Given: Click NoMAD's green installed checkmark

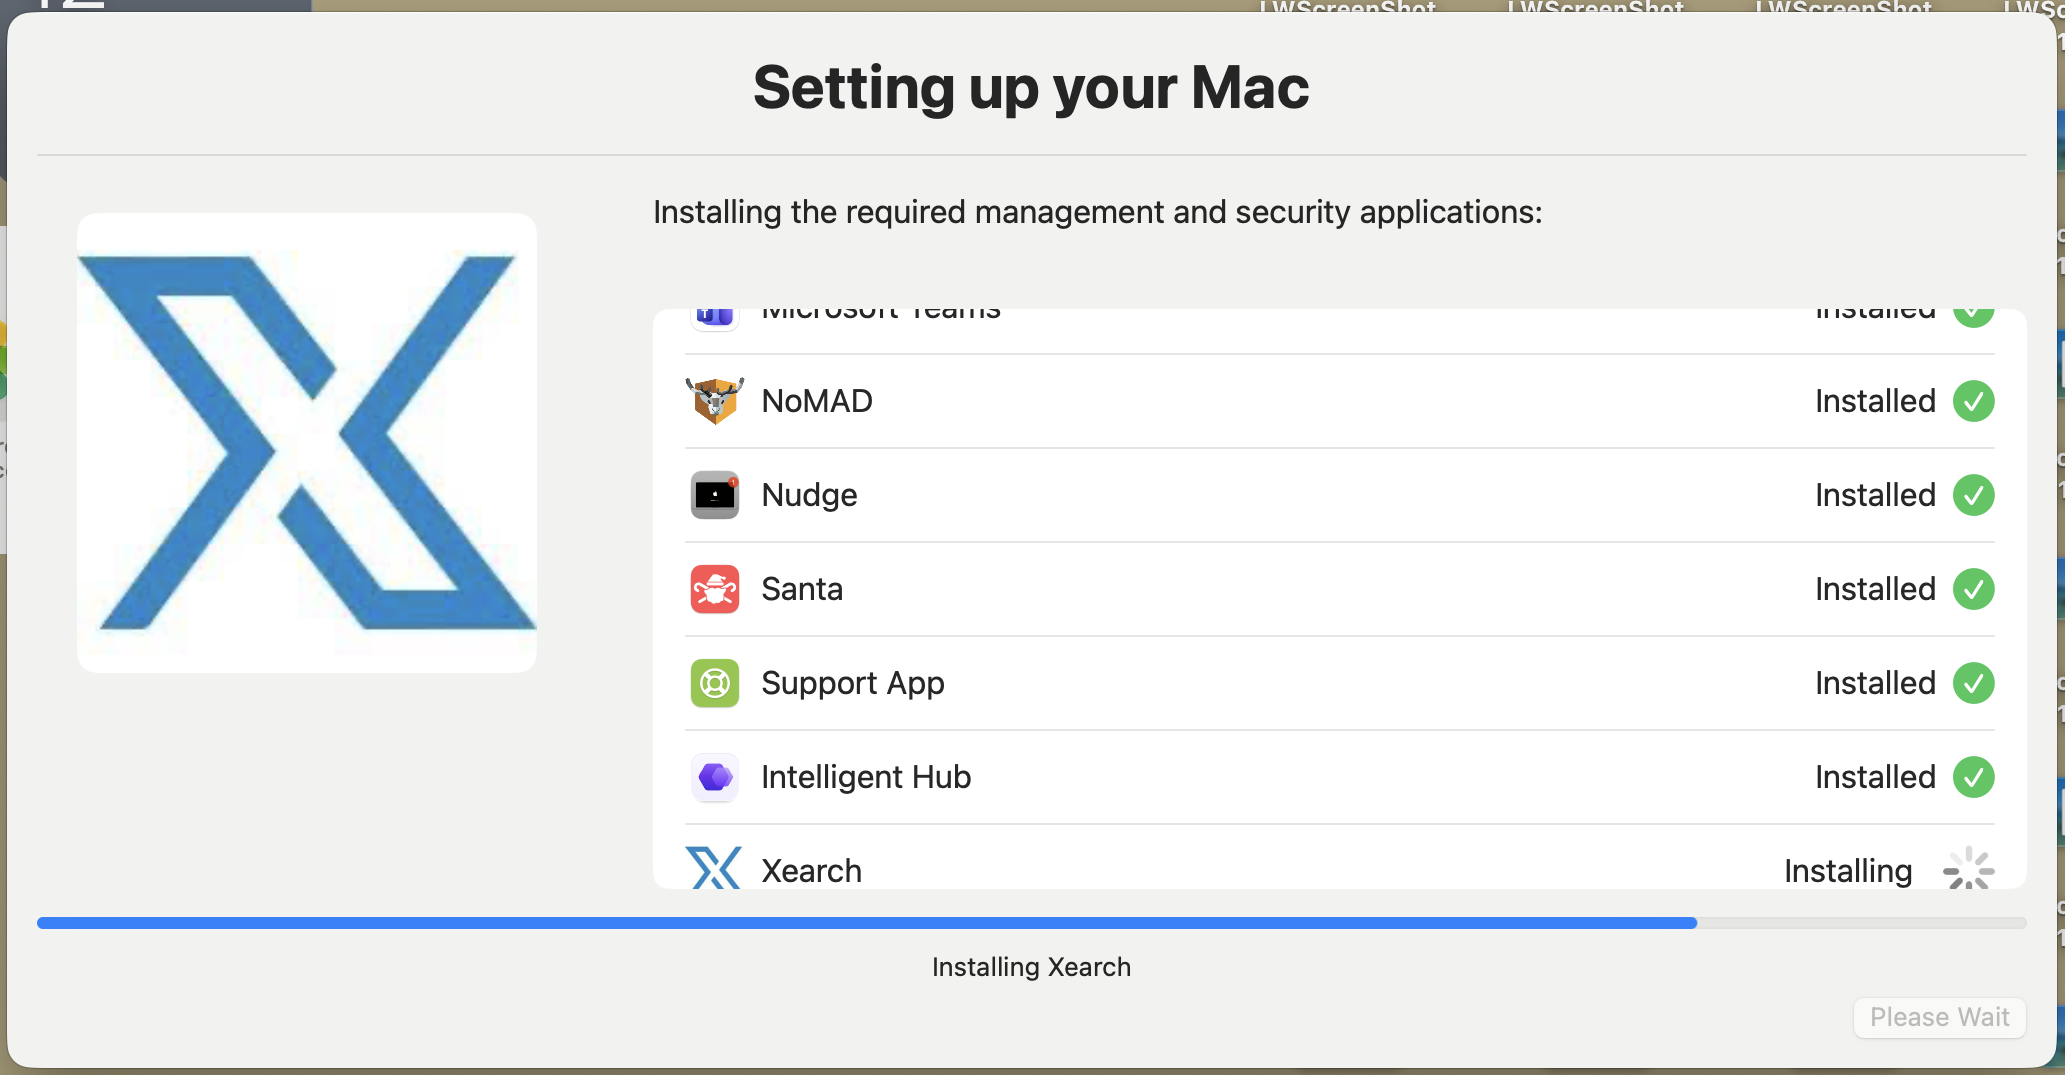Looking at the screenshot, I should click(x=1973, y=401).
